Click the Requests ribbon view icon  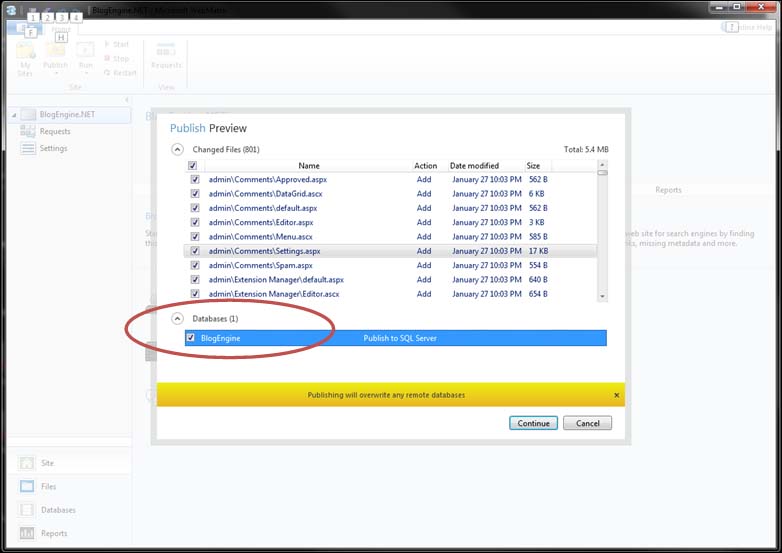coord(166,51)
